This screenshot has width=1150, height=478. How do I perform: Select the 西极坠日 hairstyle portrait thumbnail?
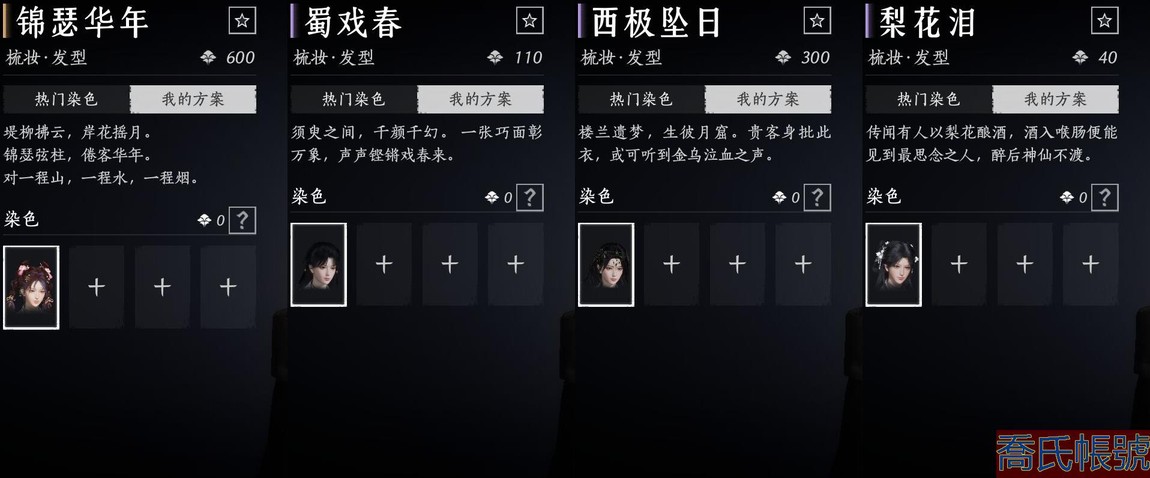pyautogui.click(x=607, y=265)
